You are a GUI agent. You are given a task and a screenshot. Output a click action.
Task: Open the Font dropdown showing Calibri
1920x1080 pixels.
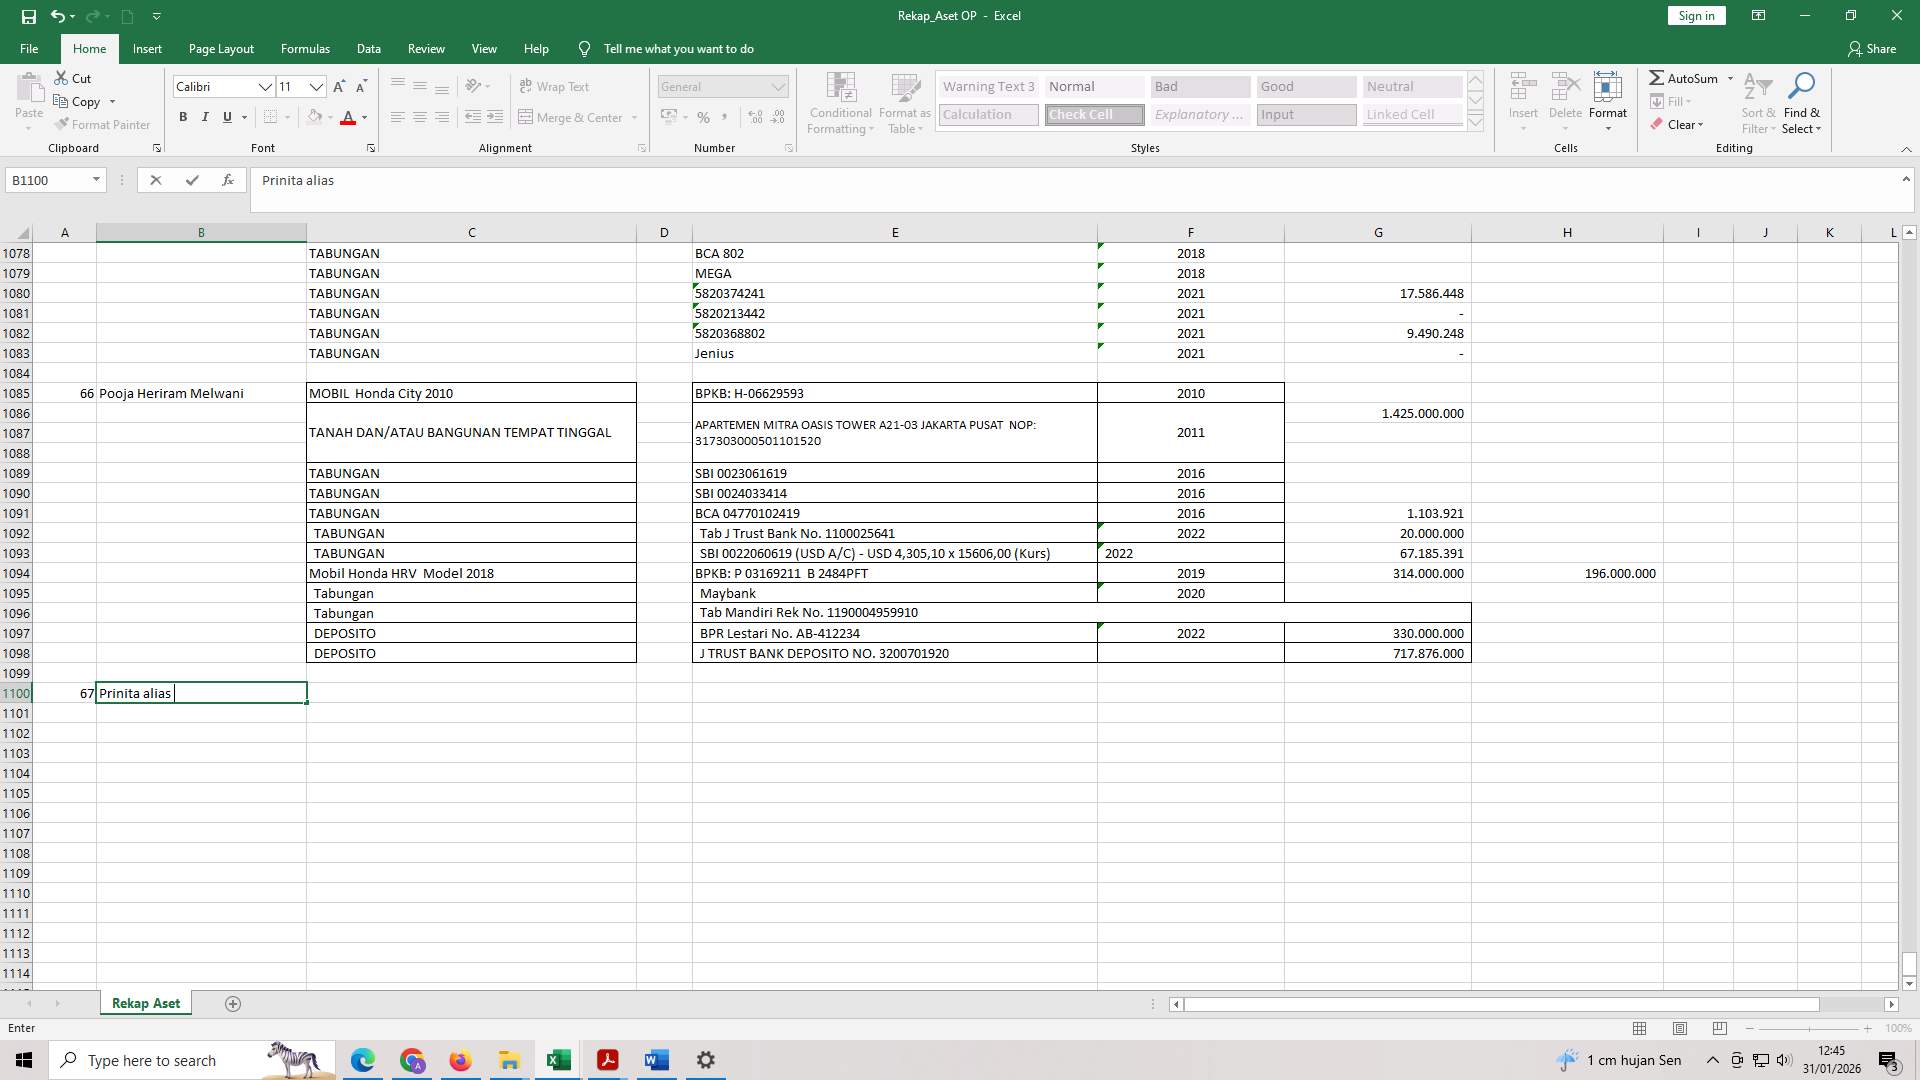tap(265, 87)
